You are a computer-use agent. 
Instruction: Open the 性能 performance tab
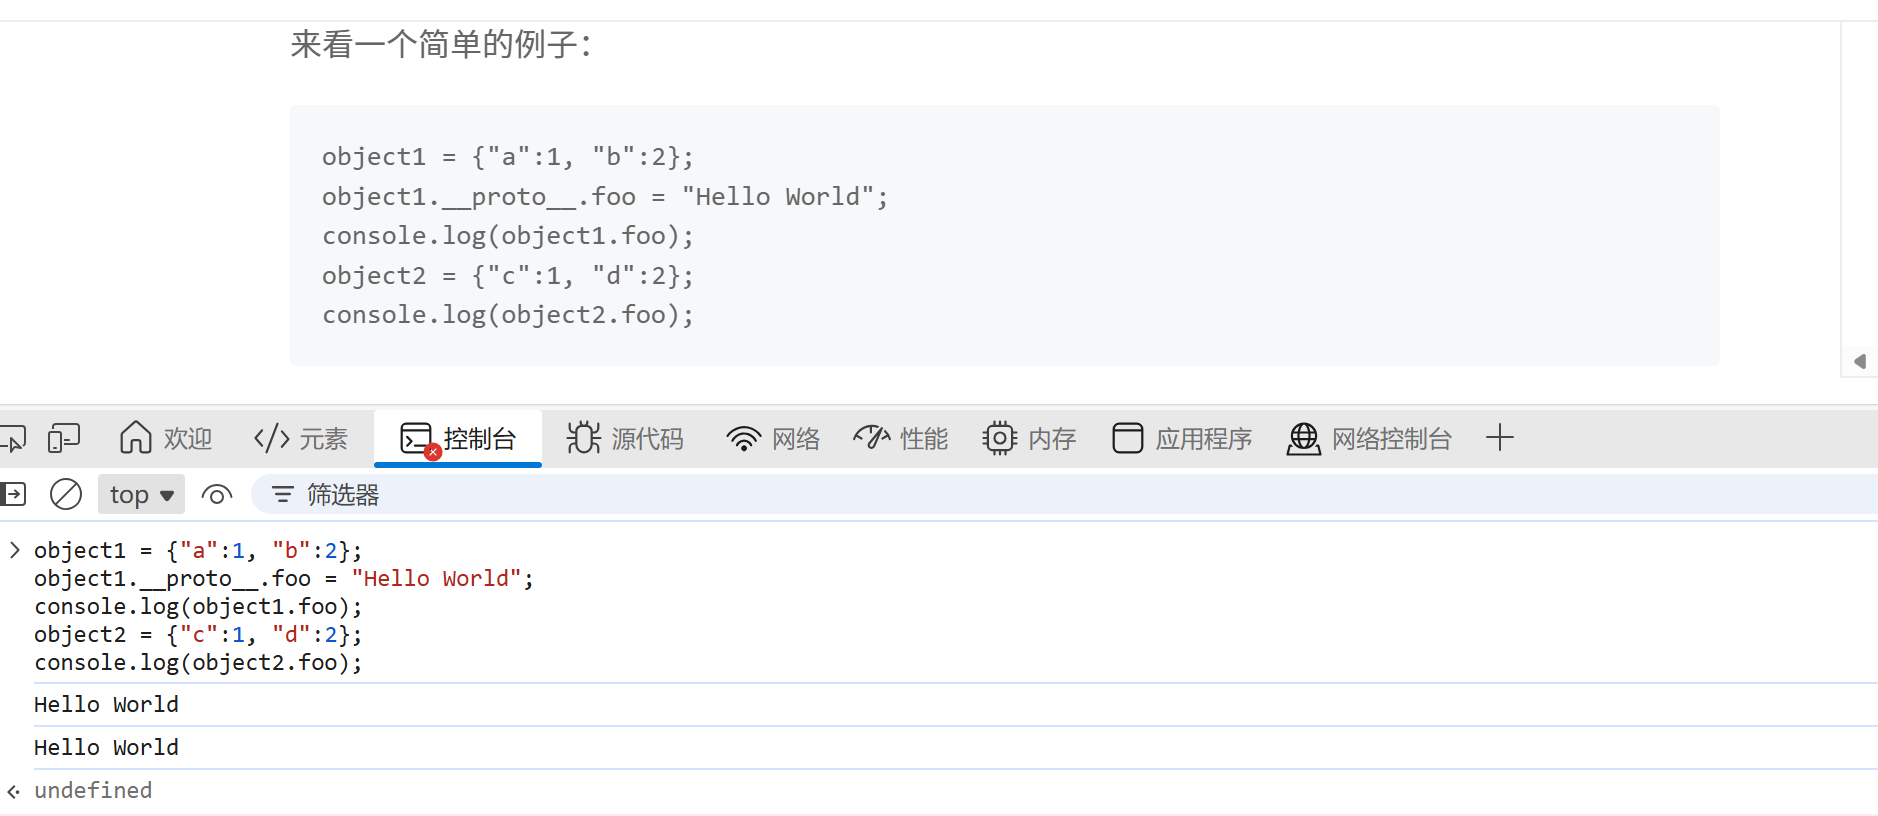pos(900,438)
